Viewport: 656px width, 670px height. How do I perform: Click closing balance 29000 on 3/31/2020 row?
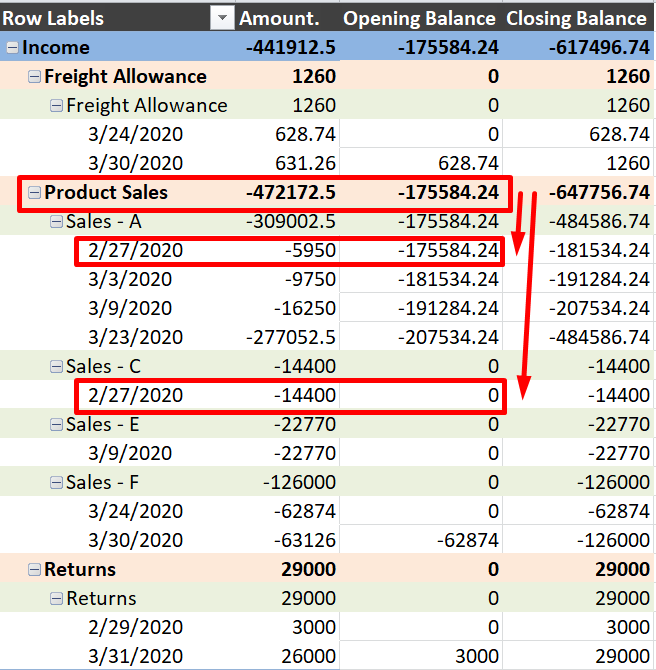click(623, 656)
